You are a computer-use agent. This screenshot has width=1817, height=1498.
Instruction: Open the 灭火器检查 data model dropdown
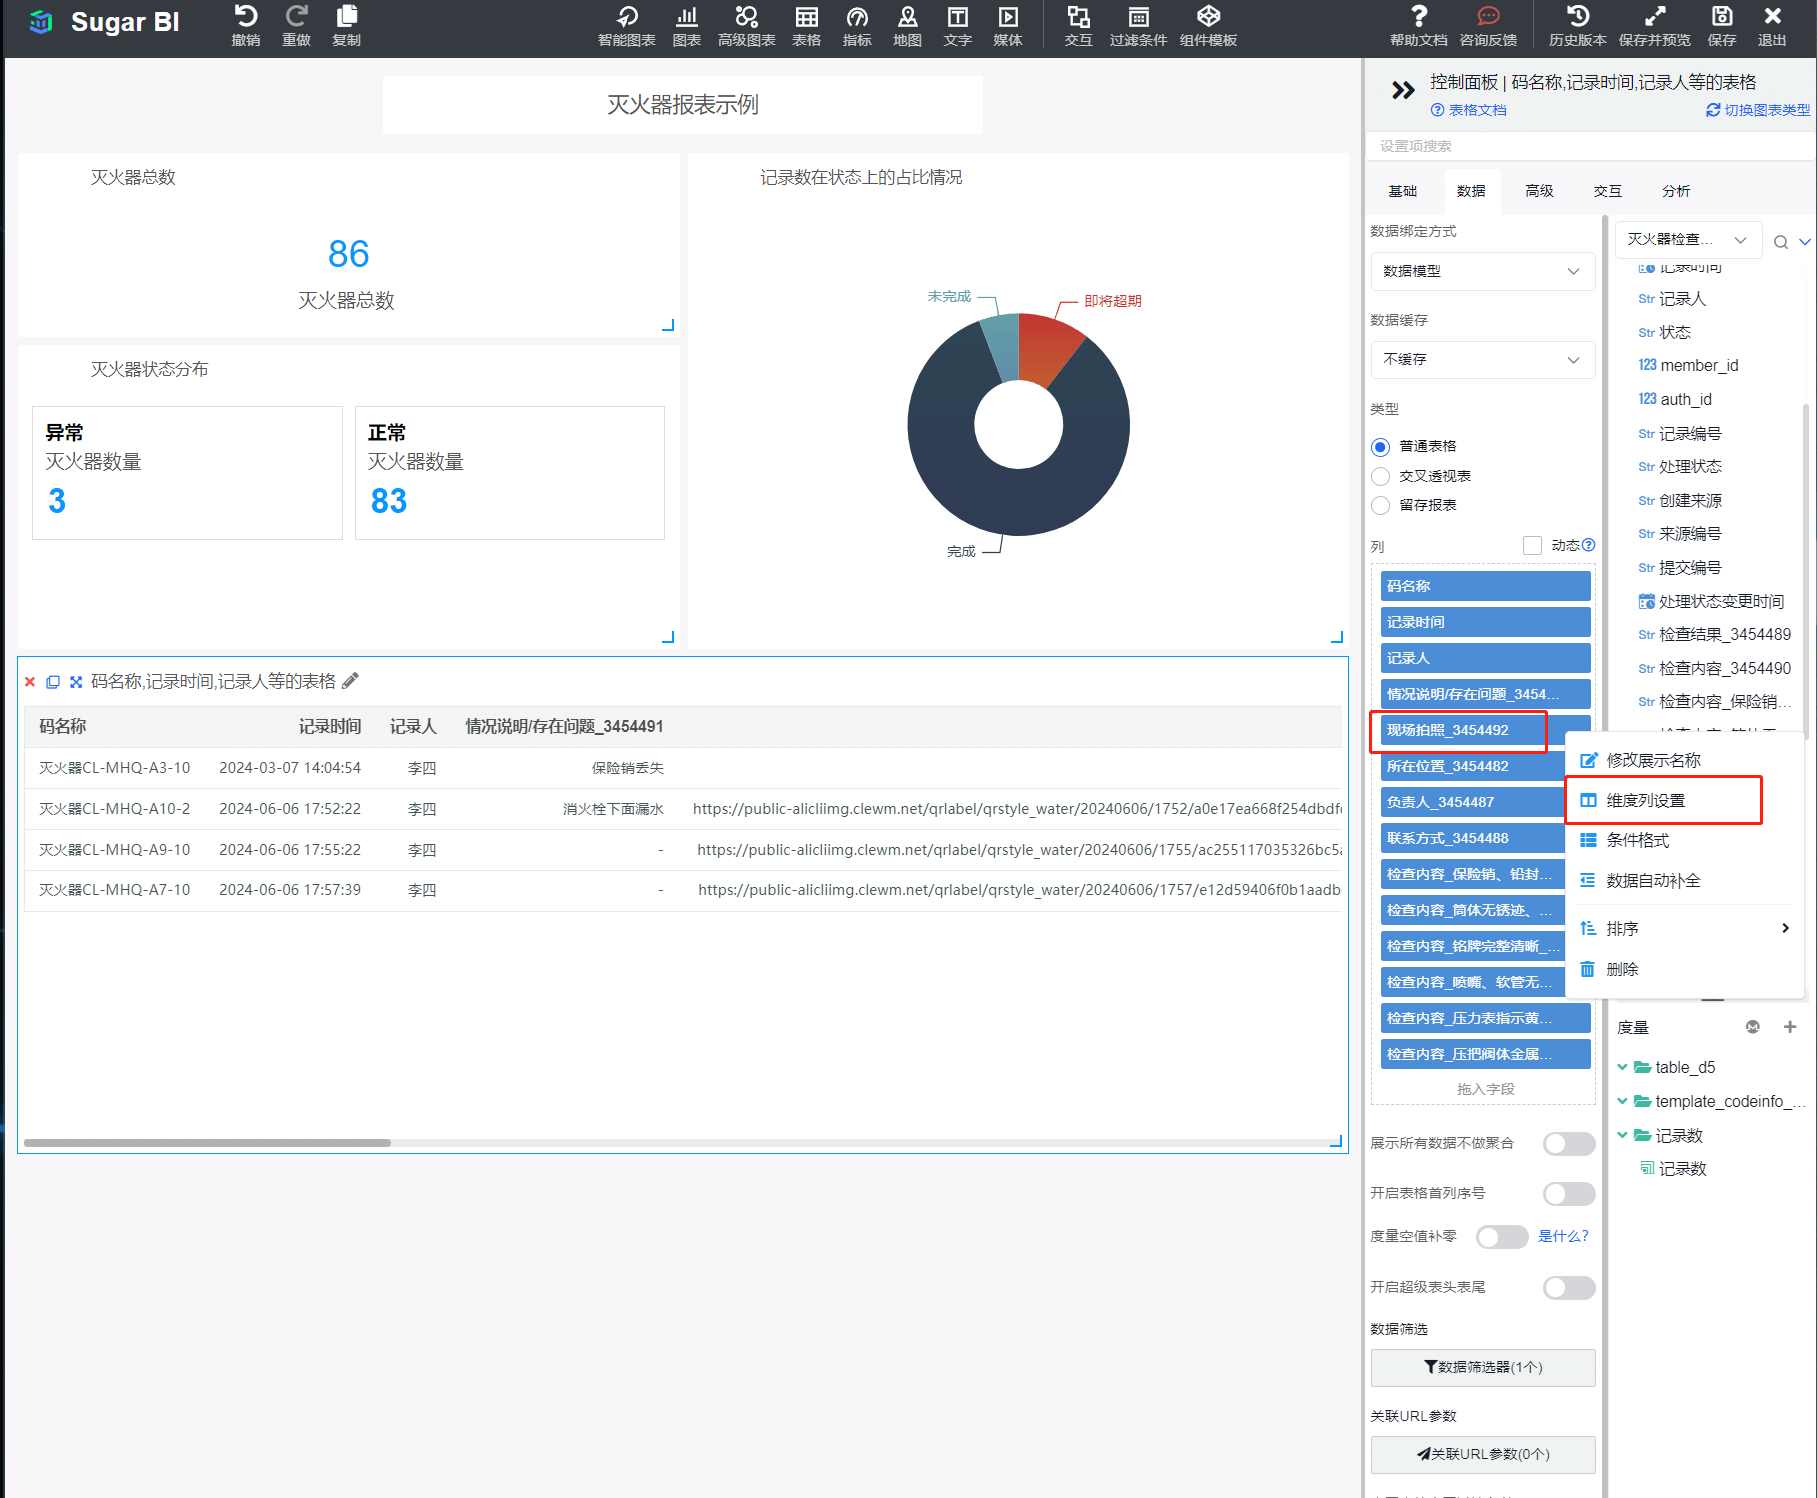click(x=1688, y=239)
